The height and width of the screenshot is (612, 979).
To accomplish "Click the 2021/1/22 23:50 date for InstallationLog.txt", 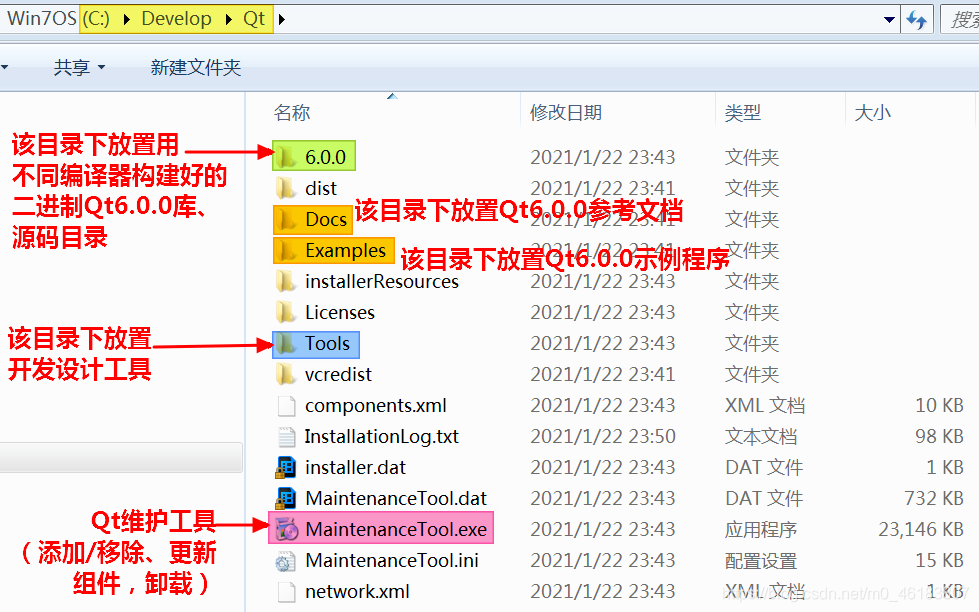I will coord(603,437).
